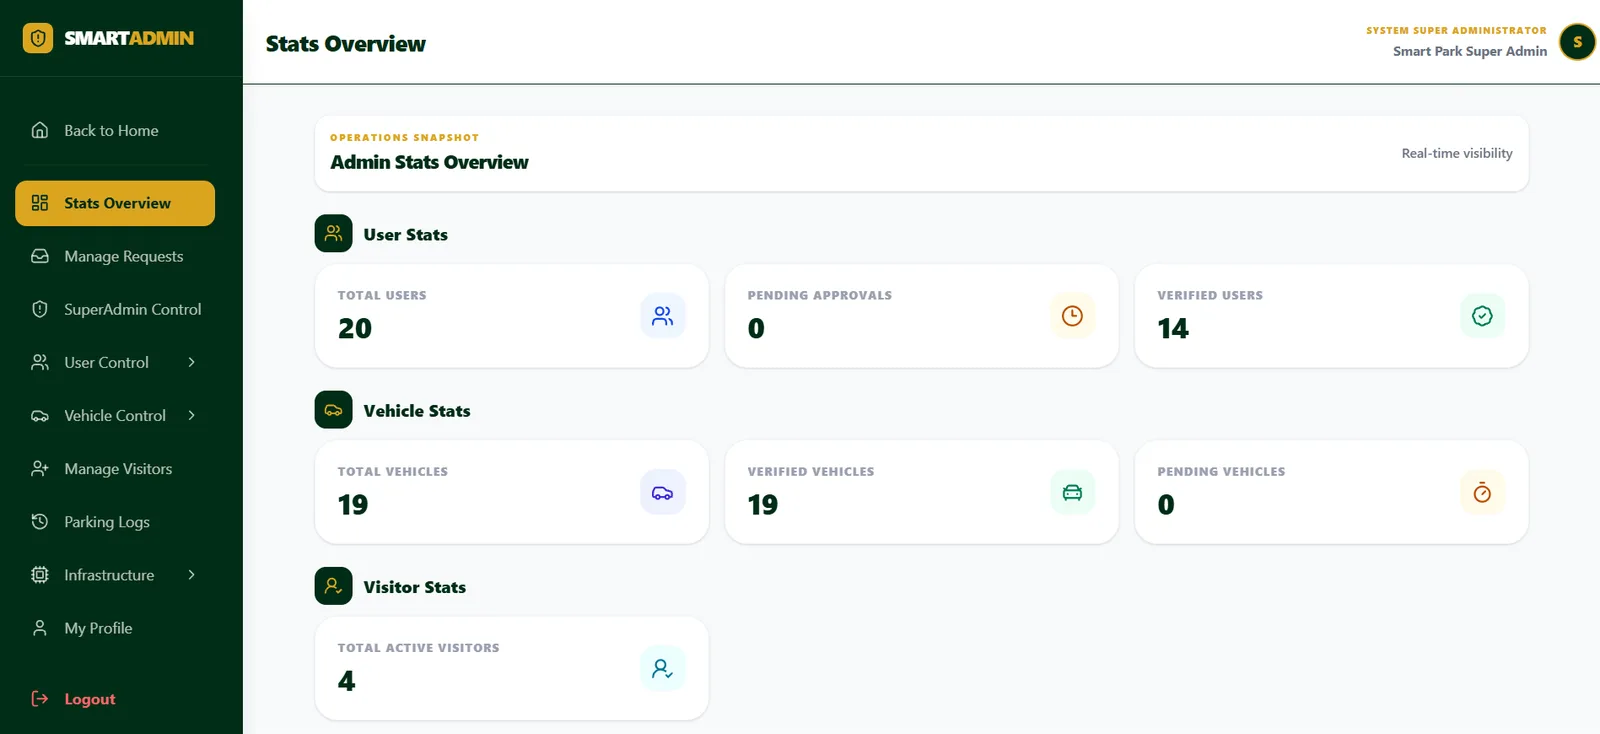This screenshot has height=734, width=1600.
Task: Click the chip icon beside Infrastructure
Action: pyautogui.click(x=40, y=575)
